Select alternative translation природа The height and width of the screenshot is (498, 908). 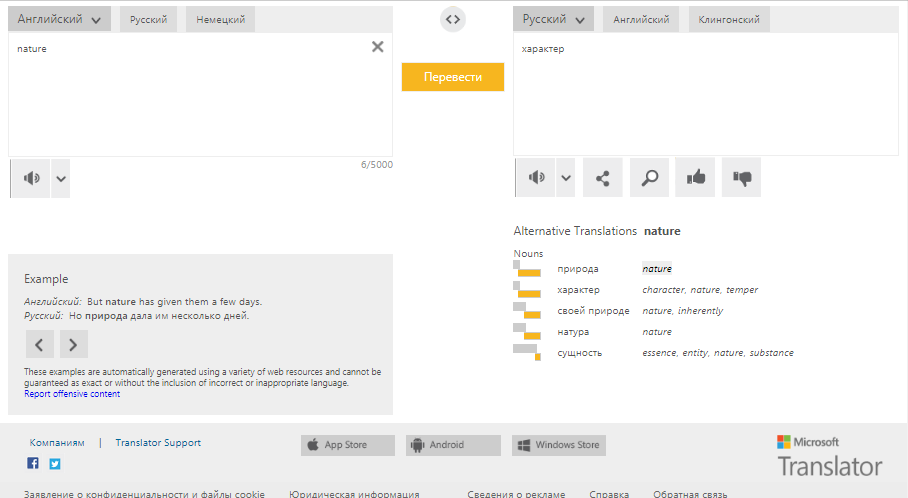(x=577, y=269)
